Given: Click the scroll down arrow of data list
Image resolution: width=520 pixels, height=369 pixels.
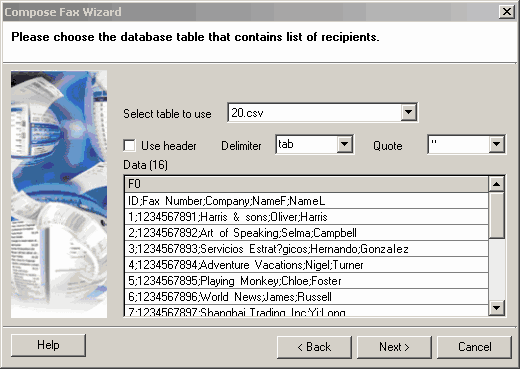Looking at the screenshot, I should point(496,308).
